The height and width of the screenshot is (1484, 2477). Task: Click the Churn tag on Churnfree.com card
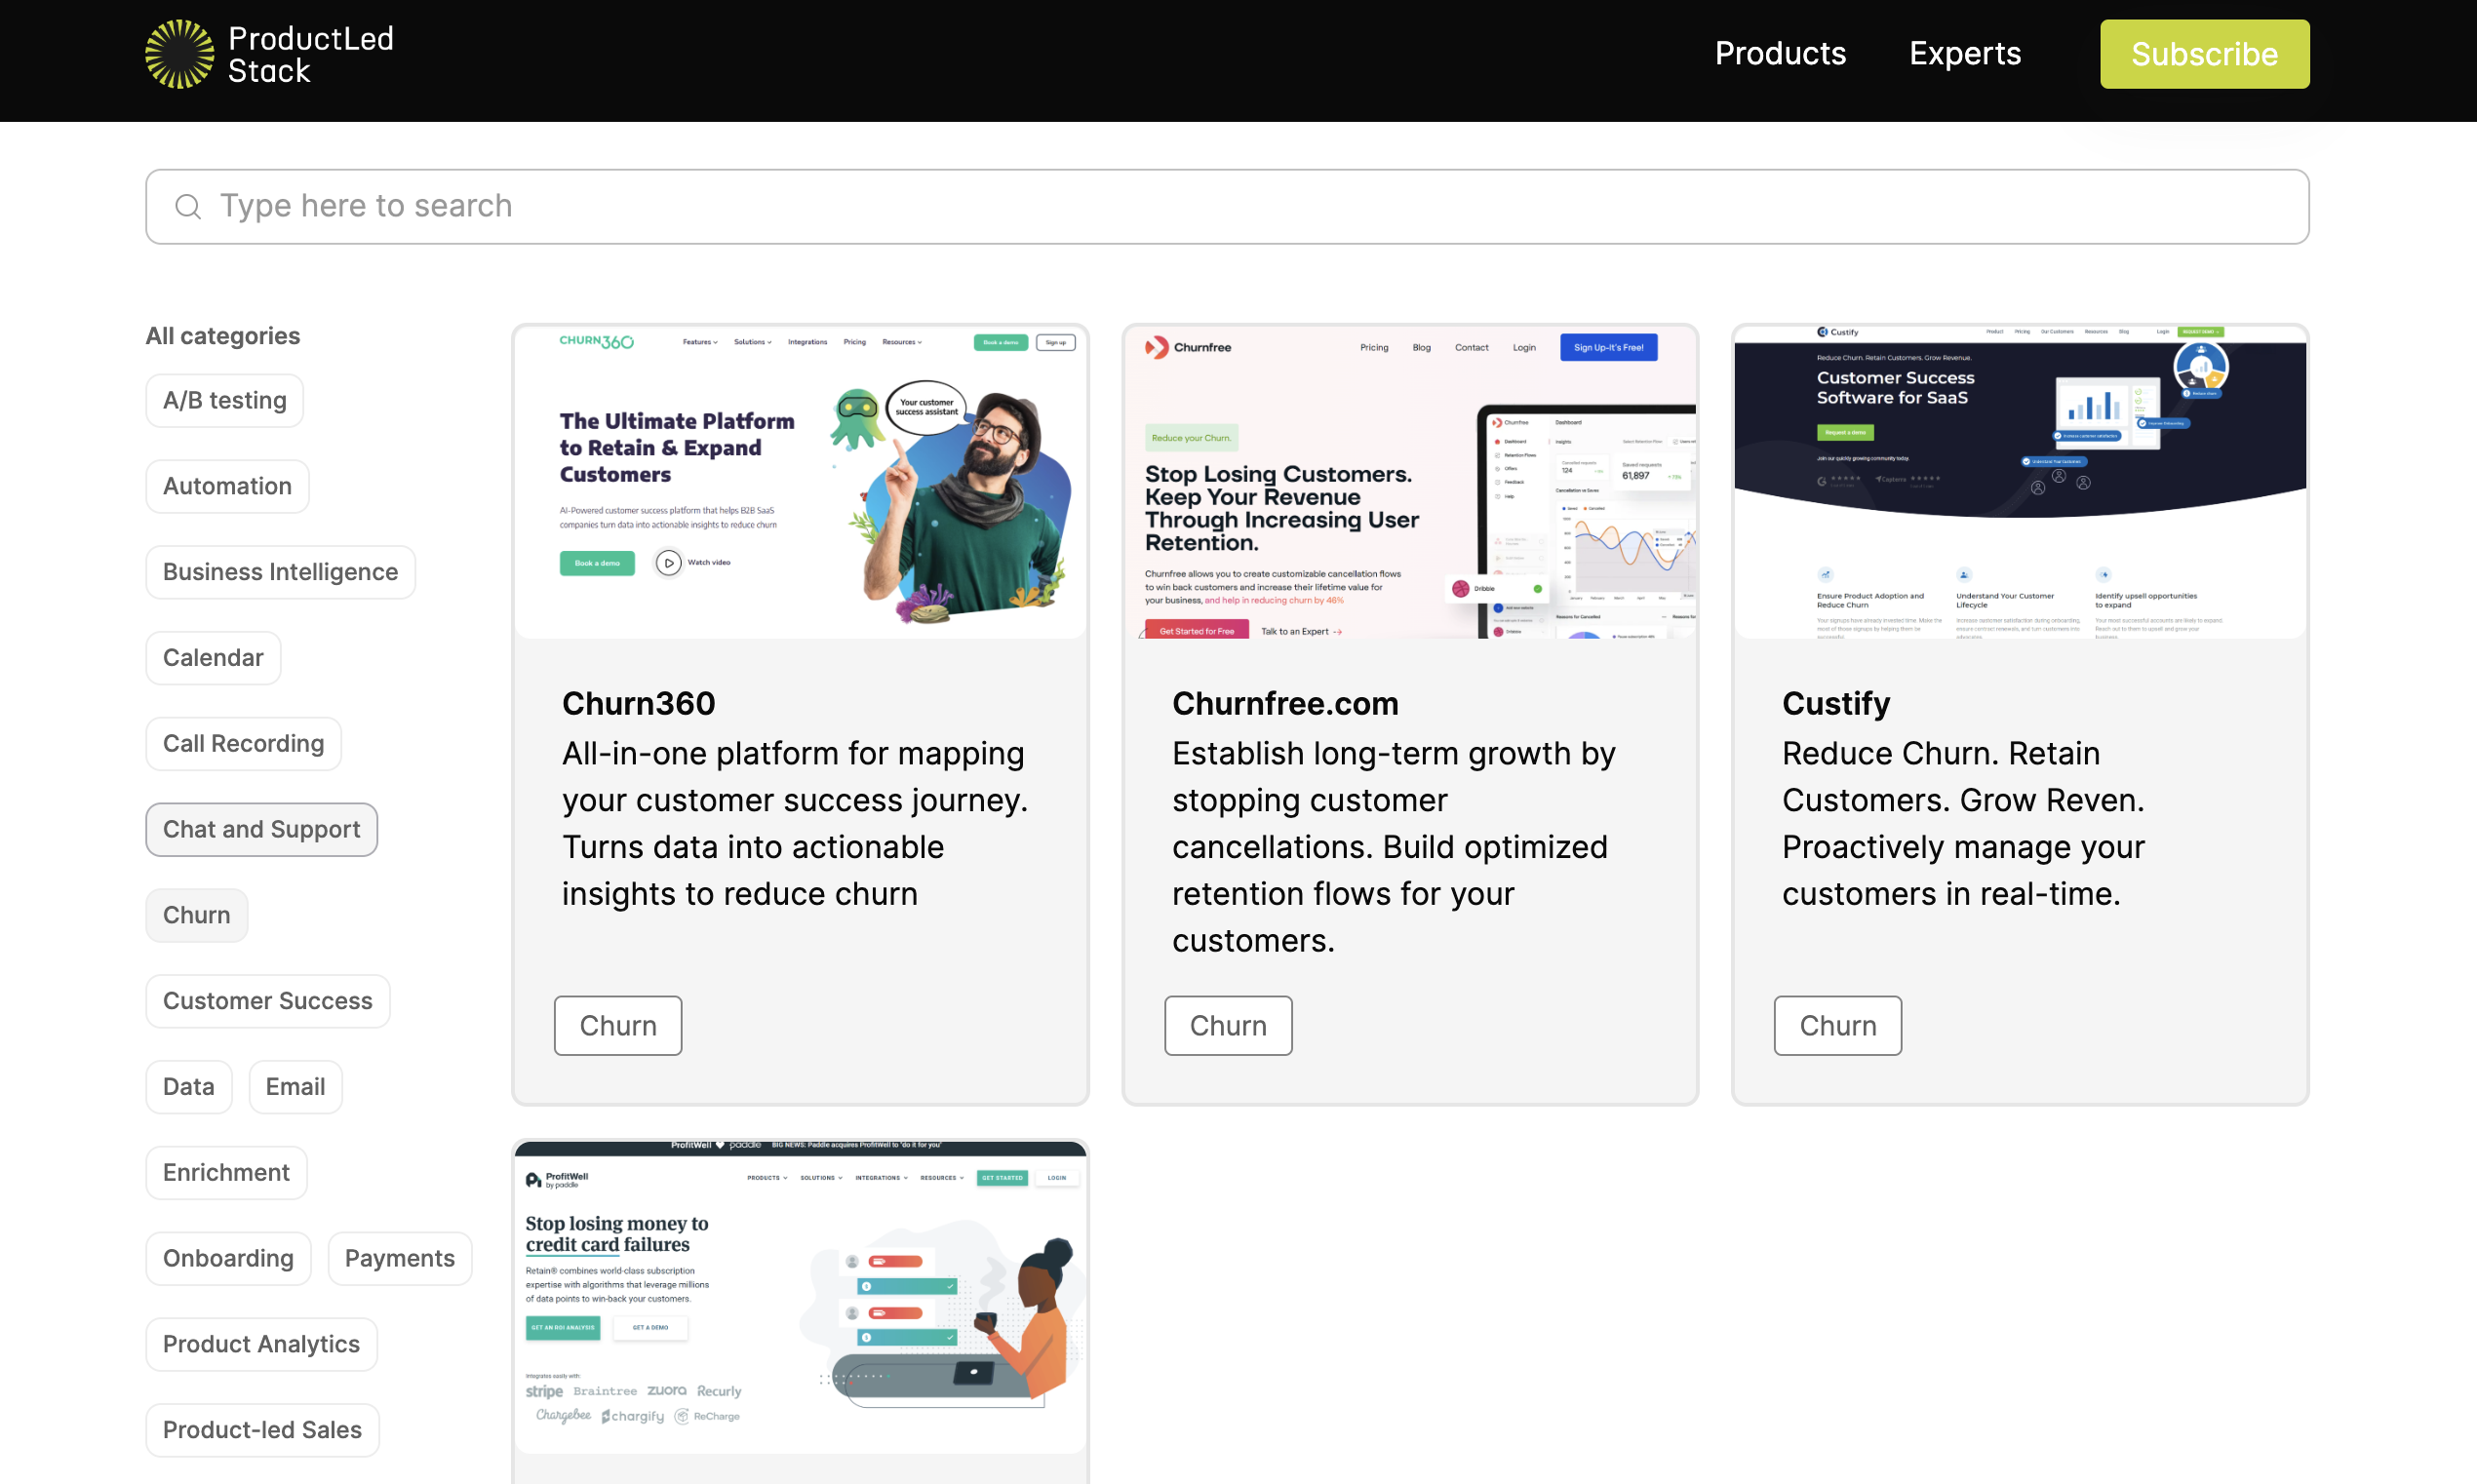[x=1228, y=1025]
